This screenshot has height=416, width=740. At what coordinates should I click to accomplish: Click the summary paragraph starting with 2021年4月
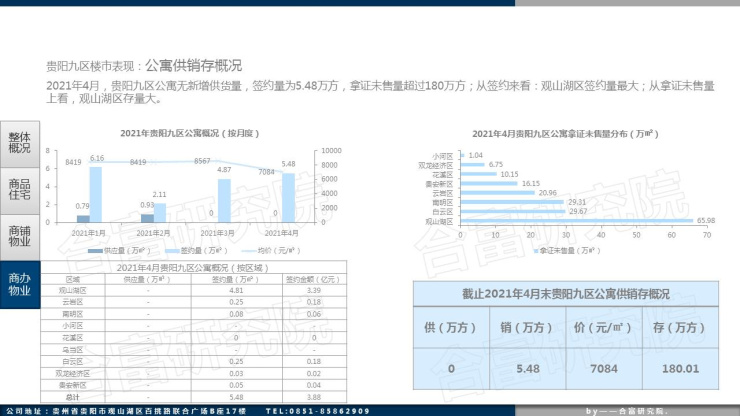(x=380, y=92)
